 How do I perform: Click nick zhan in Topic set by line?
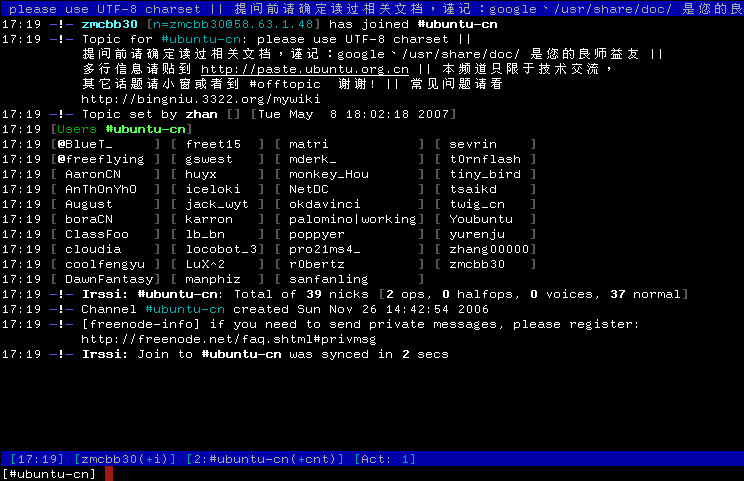click(201, 114)
